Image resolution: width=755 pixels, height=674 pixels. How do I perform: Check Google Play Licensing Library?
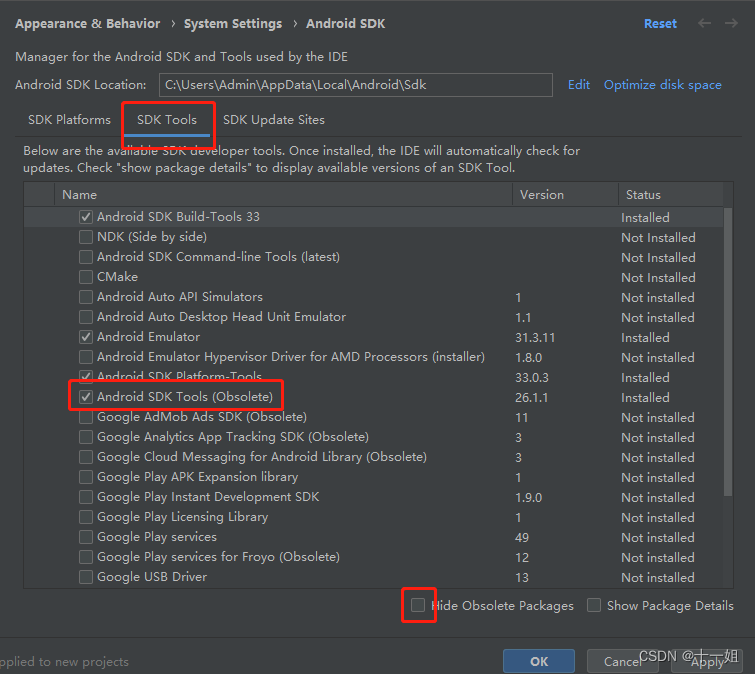click(x=86, y=517)
